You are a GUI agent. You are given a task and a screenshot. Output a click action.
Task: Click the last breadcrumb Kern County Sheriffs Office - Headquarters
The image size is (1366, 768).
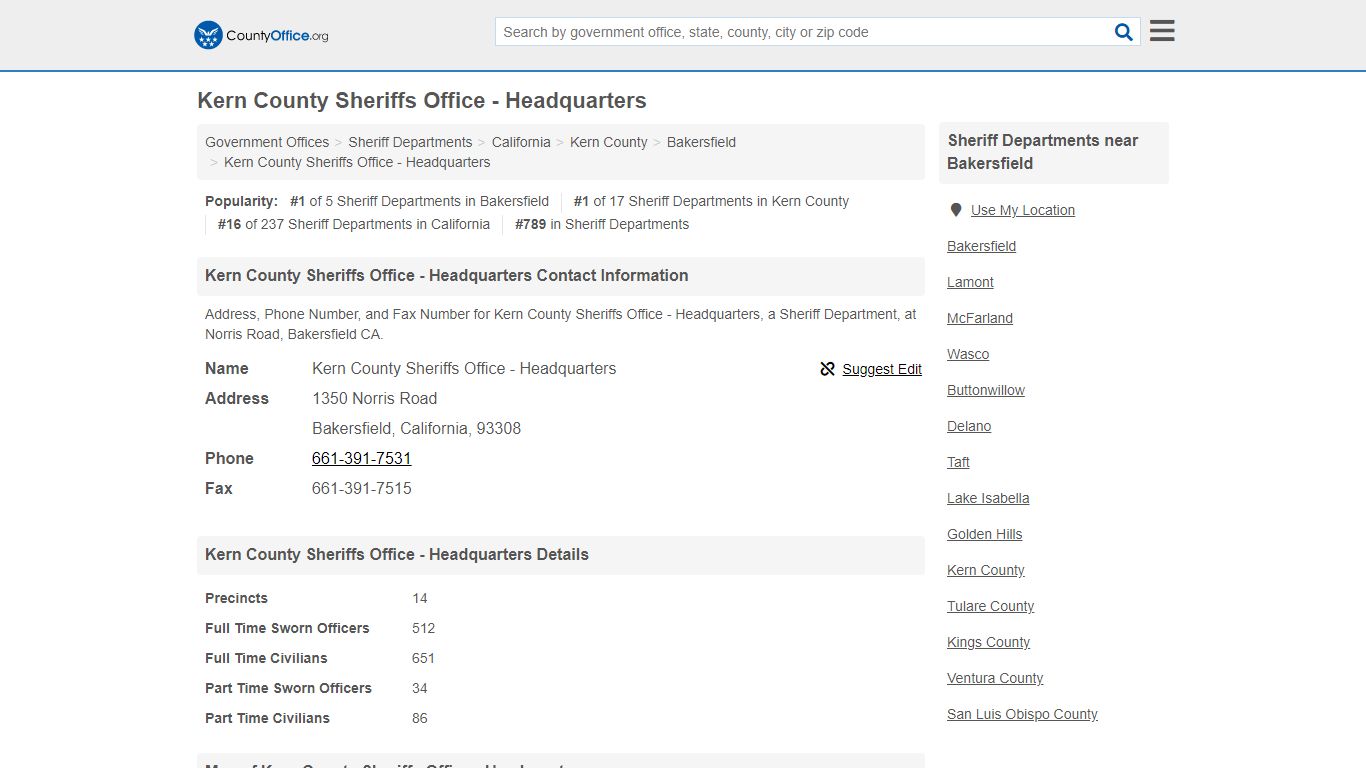click(x=357, y=162)
